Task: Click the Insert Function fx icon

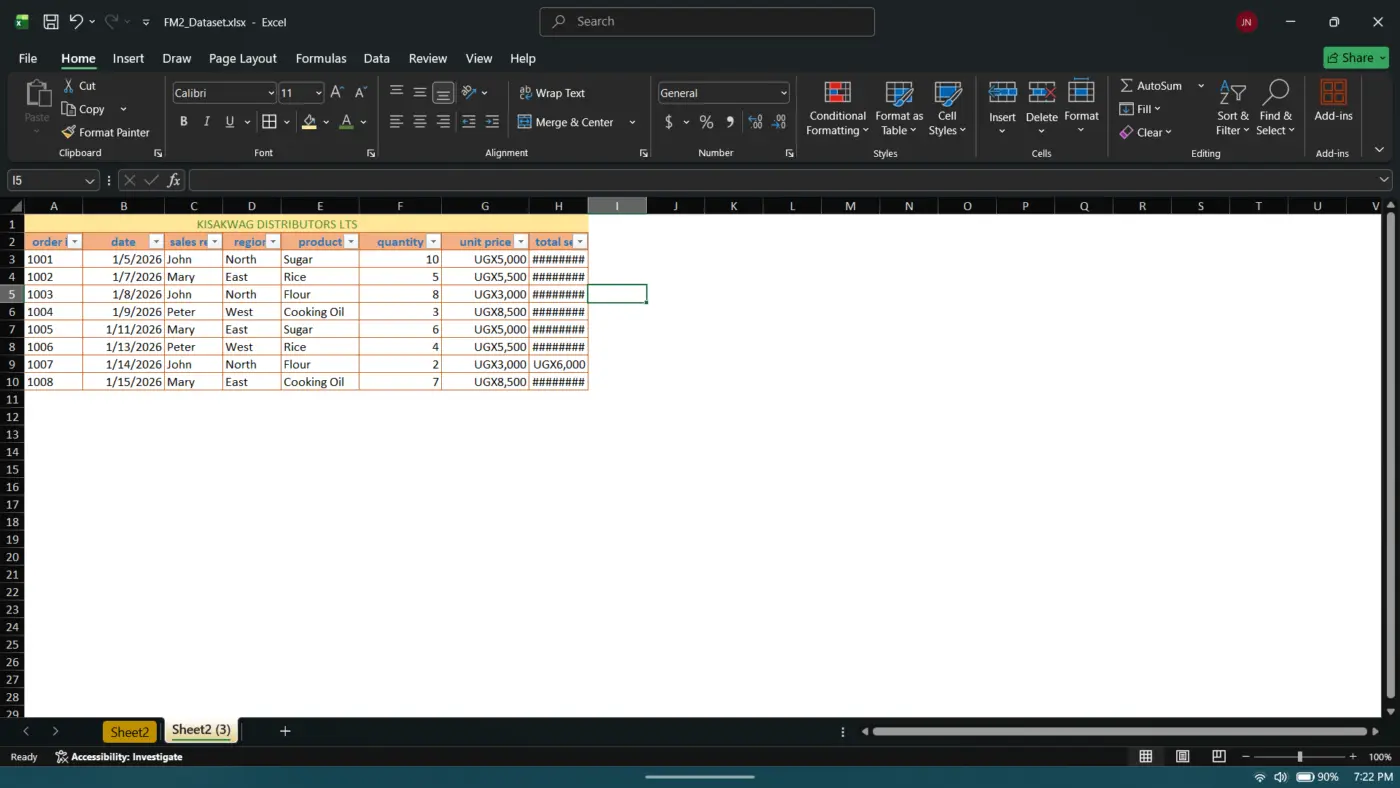Action: click(174, 180)
